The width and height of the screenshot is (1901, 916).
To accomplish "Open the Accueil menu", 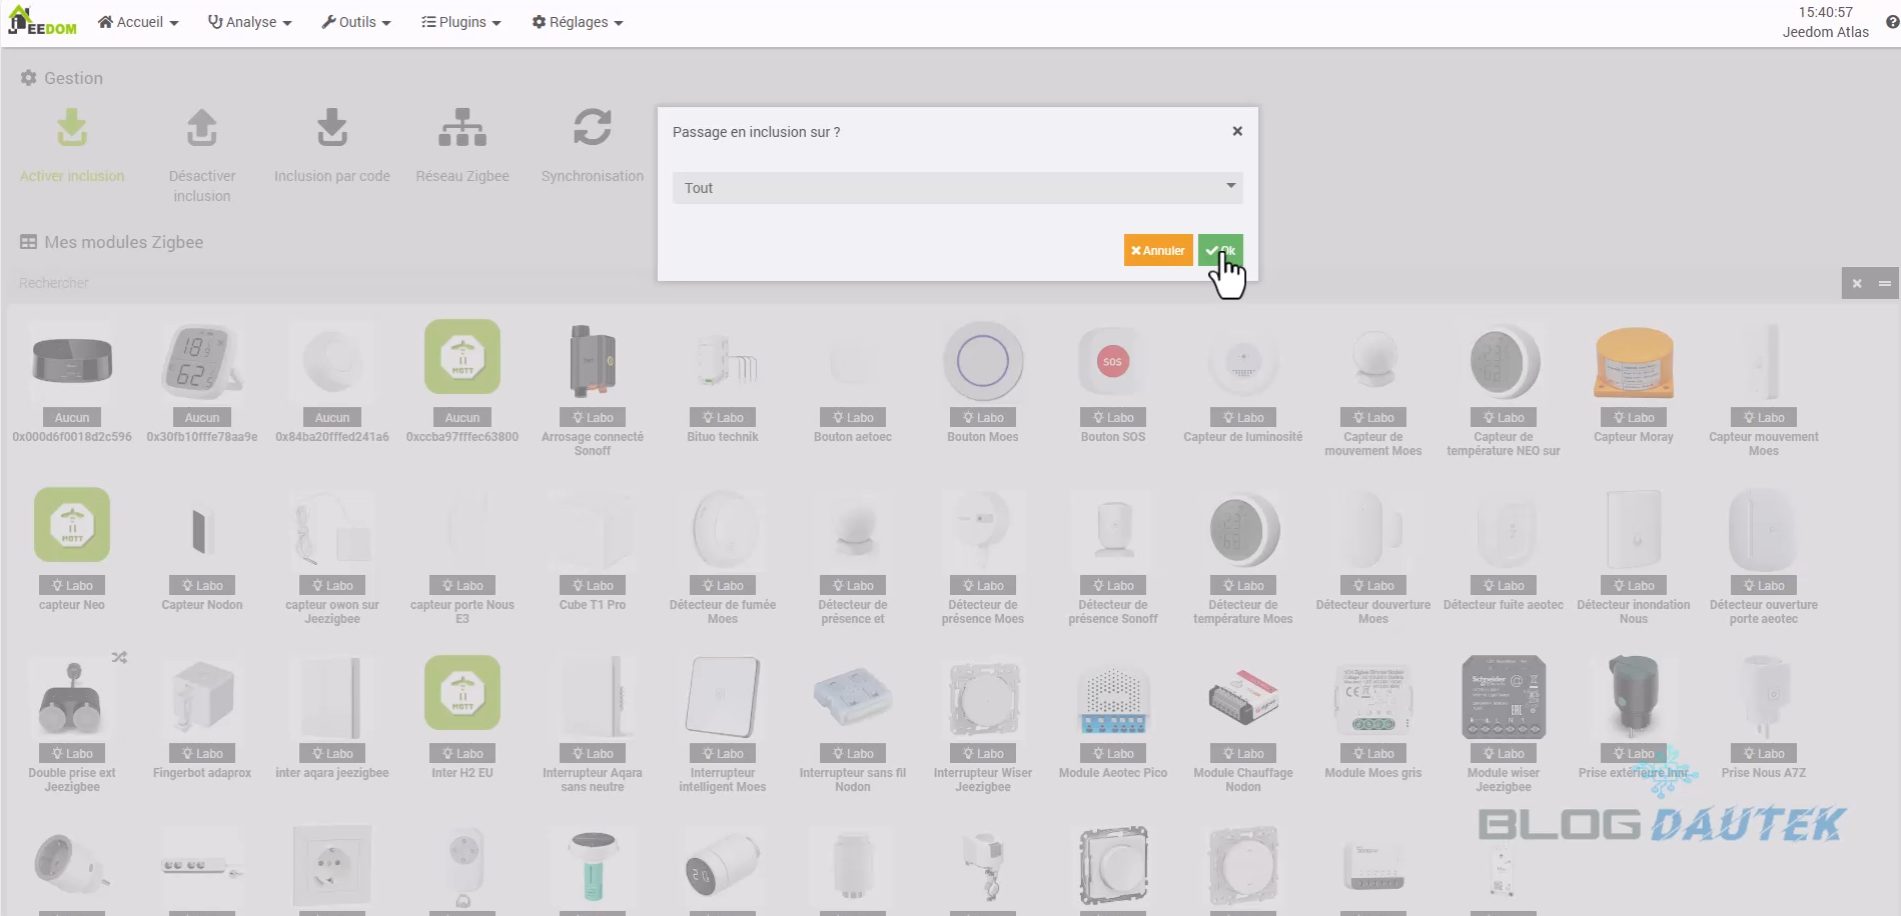I will tap(138, 22).
